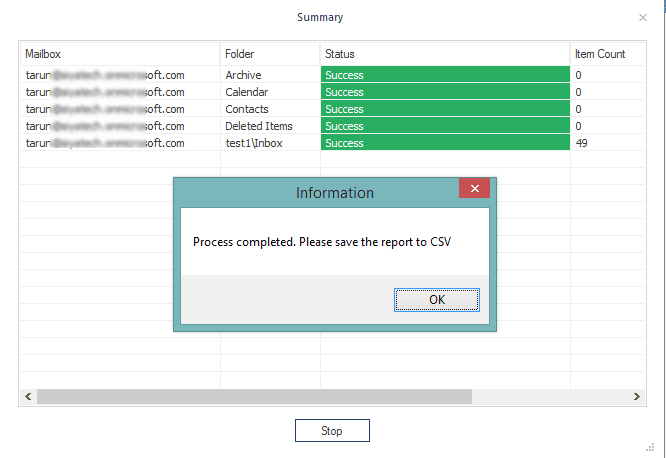Click the horizontal scrollbar thumb

(x=254, y=396)
